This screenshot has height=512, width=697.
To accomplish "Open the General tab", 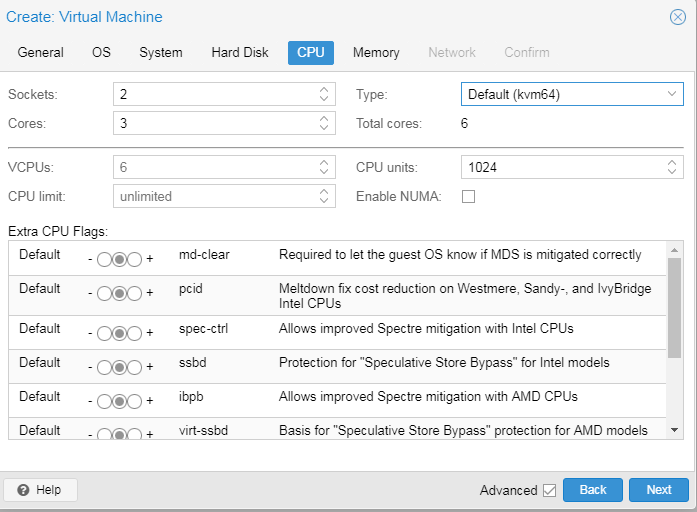I will [40, 52].
